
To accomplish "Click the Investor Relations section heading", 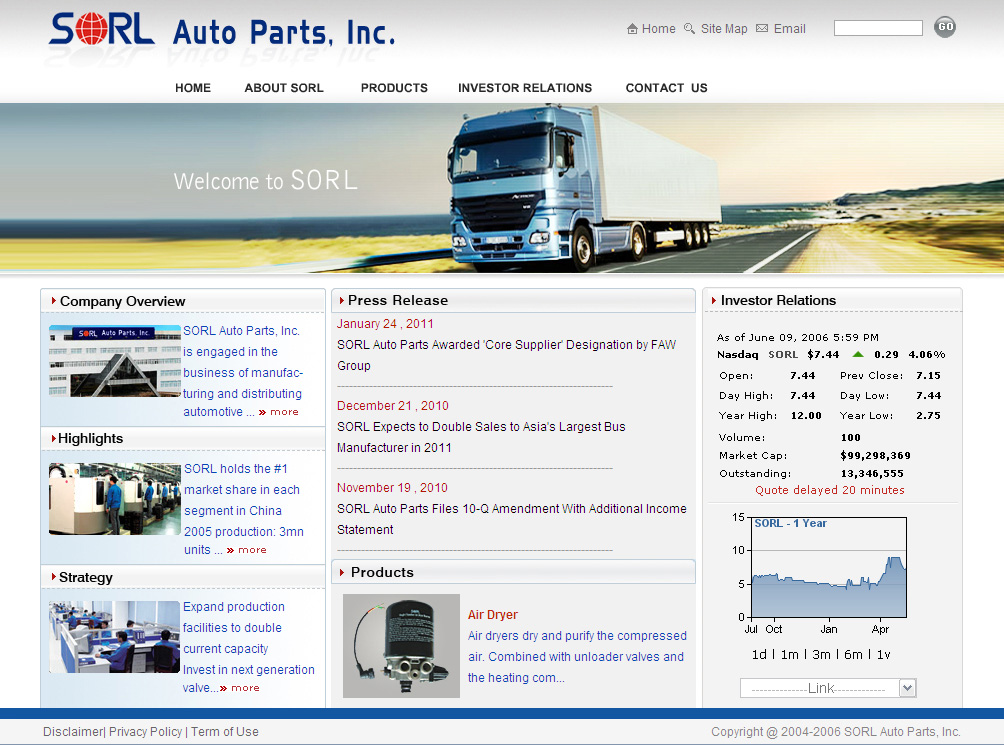I will 778,300.
